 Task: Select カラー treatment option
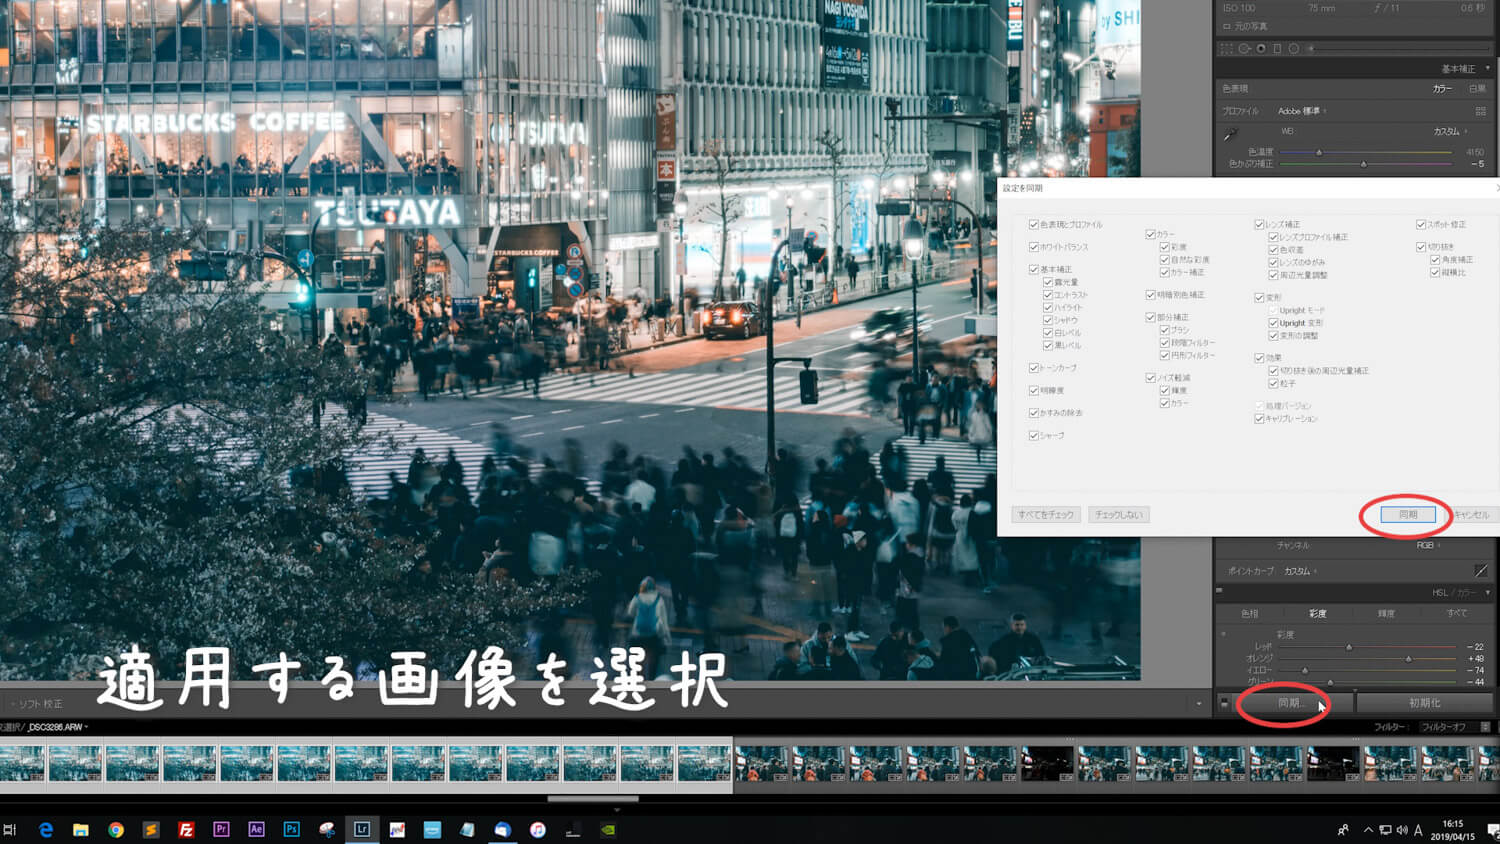1441,89
